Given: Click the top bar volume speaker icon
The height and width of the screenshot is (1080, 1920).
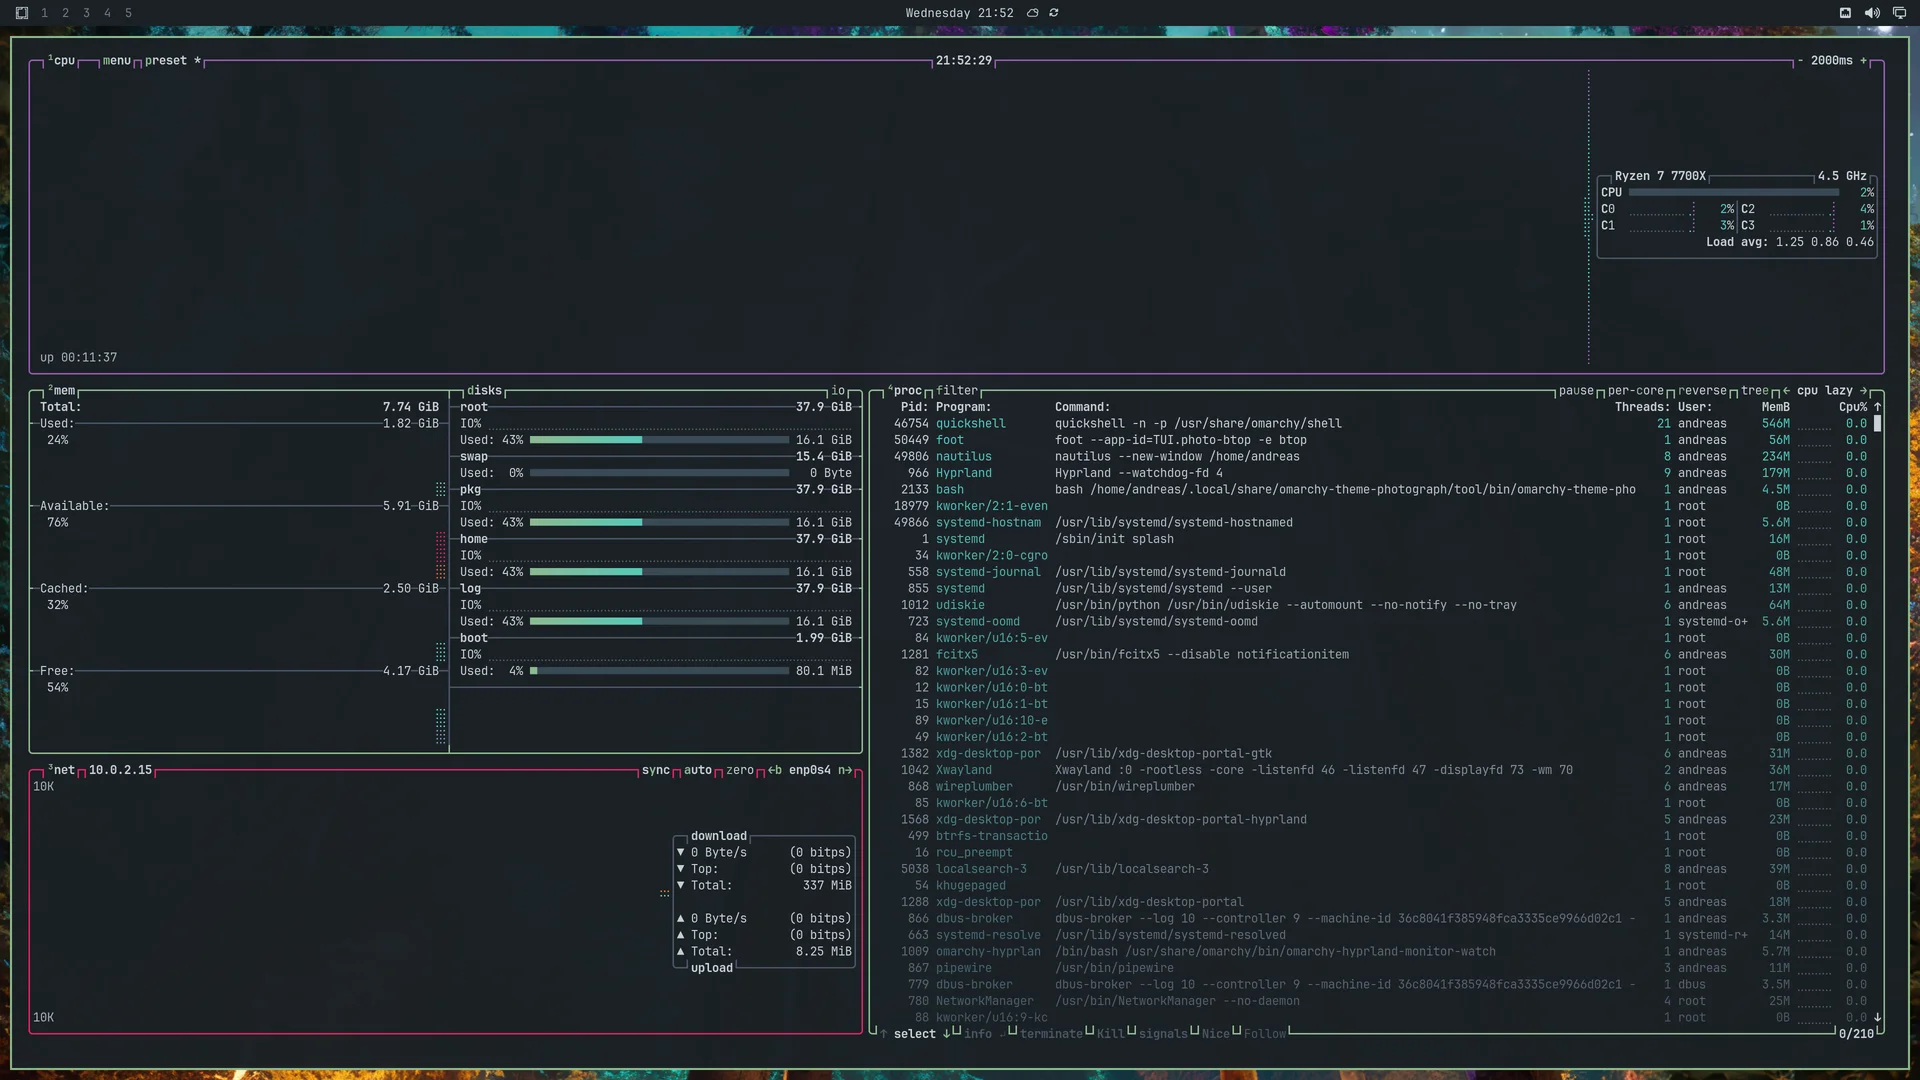Looking at the screenshot, I should pos(1872,13).
